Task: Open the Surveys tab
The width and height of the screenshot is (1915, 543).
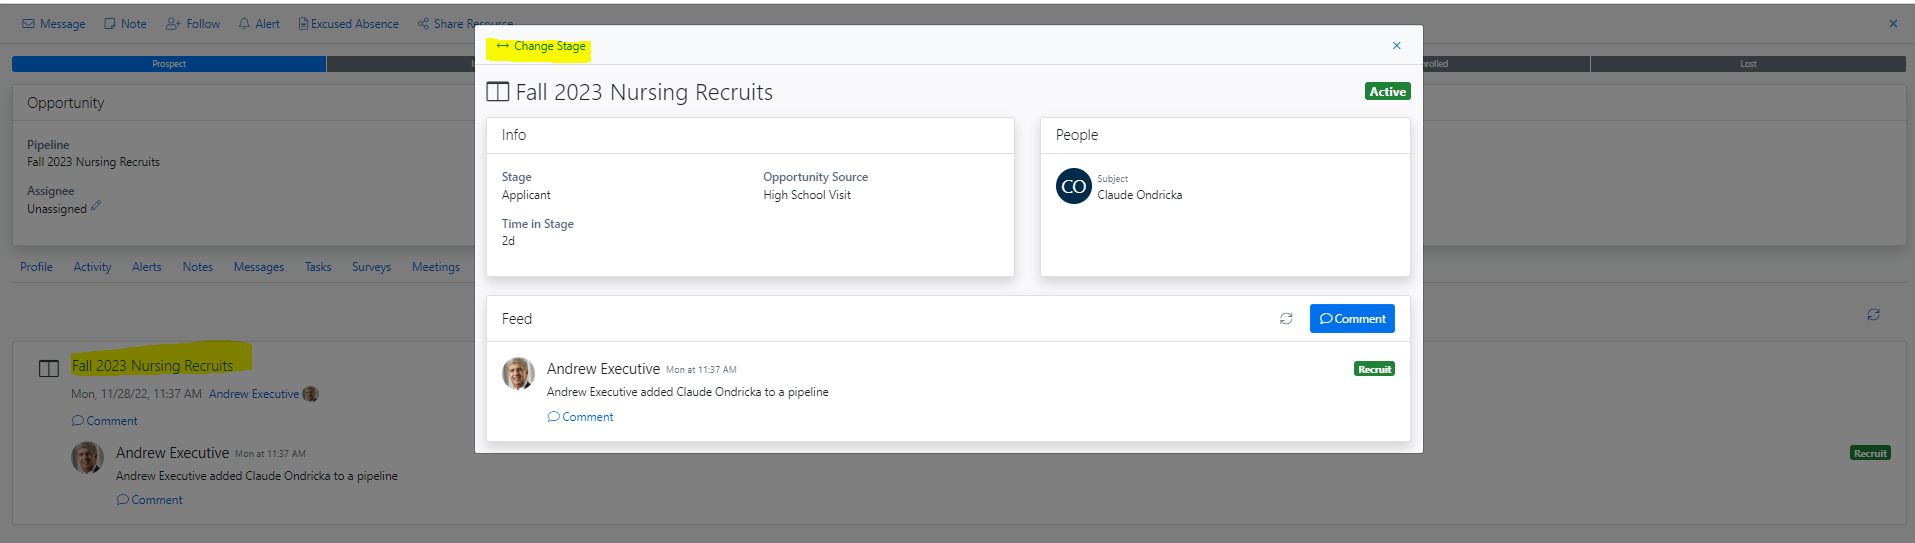Action: (x=371, y=267)
